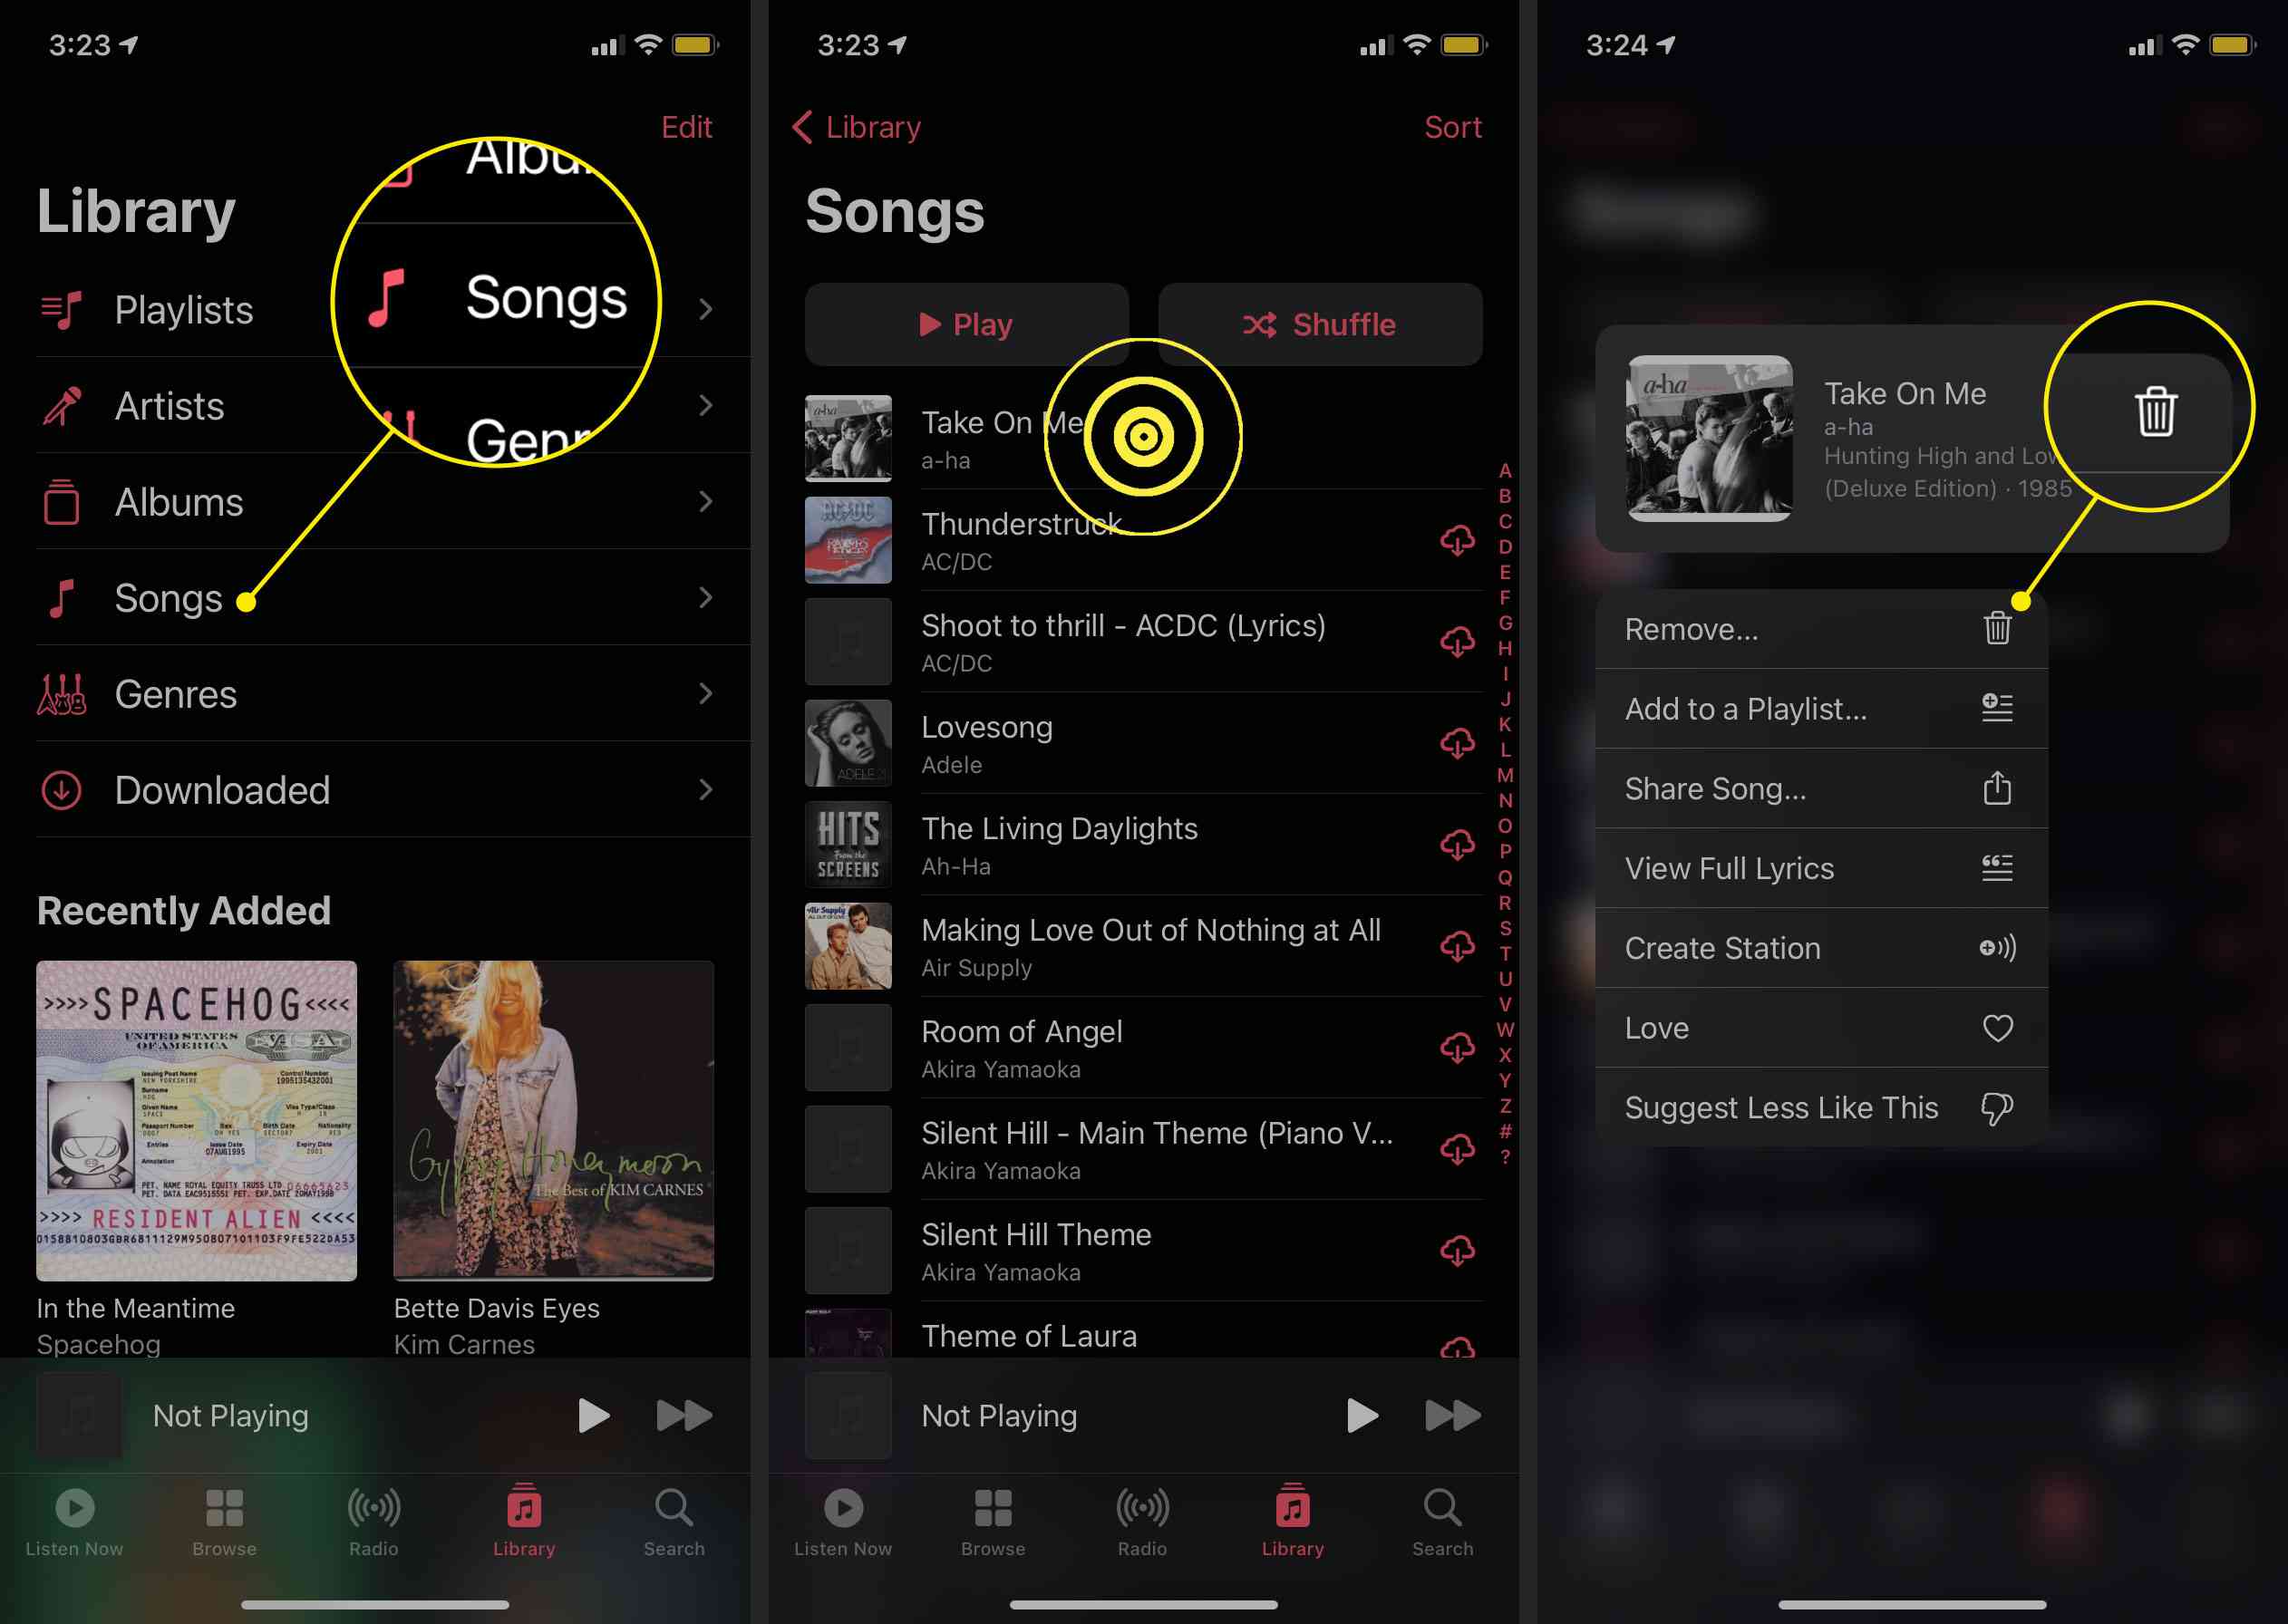Tap the Genres icon in sidebar
The width and height of the screenshot is (2288, 1624).
(x=58, y=692)
